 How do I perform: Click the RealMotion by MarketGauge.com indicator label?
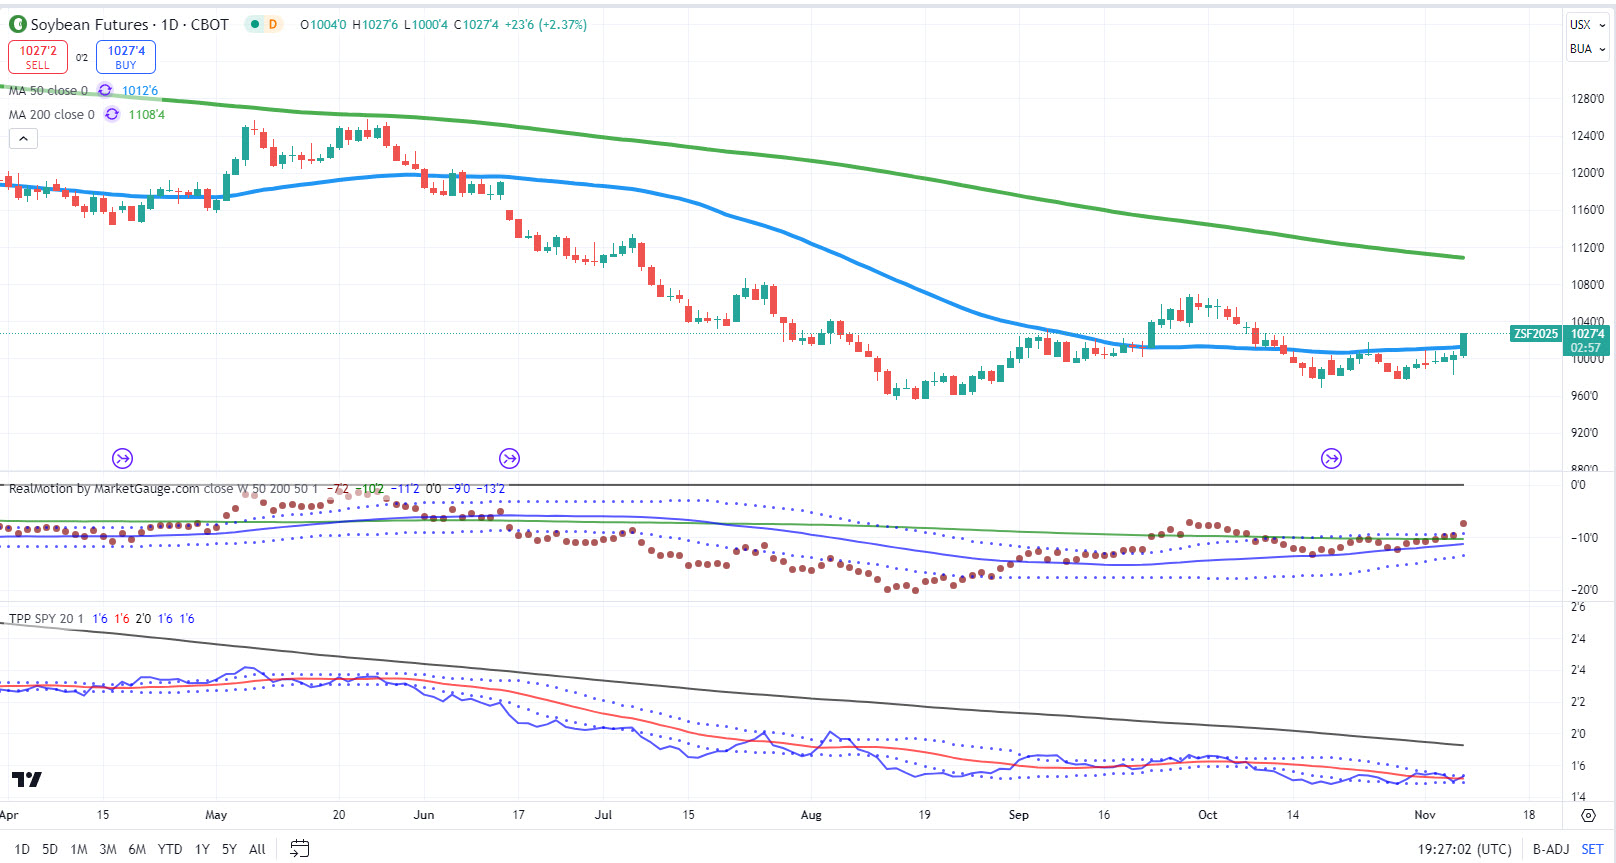point(104,488)
